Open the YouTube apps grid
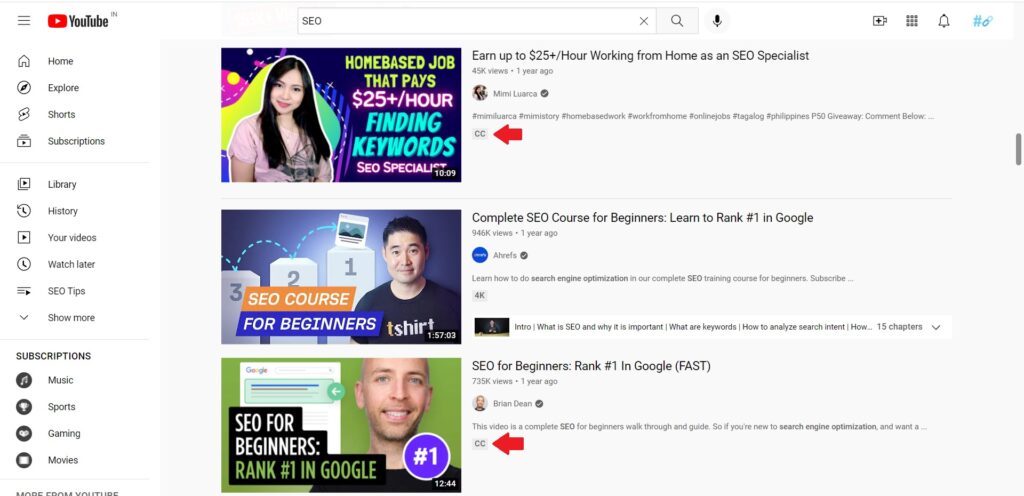Image resolution: width=1024 pixels, height=496 pixels. click(x=912, y=21)
